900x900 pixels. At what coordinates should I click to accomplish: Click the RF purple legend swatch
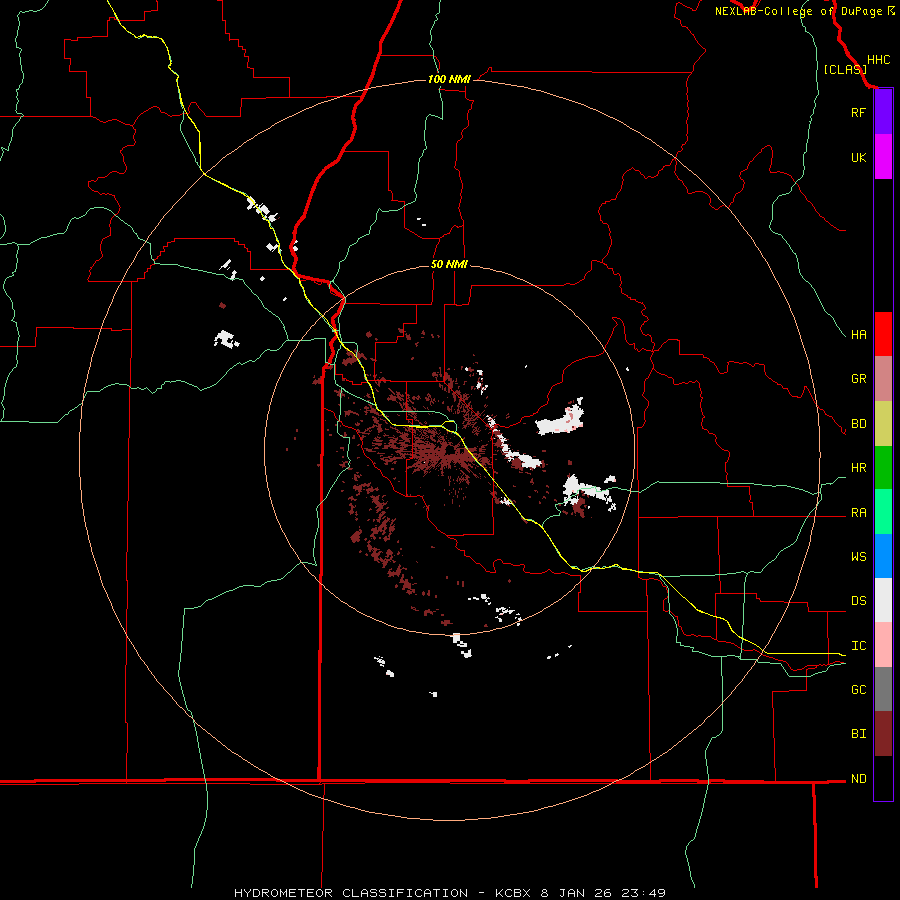(883, 112)
